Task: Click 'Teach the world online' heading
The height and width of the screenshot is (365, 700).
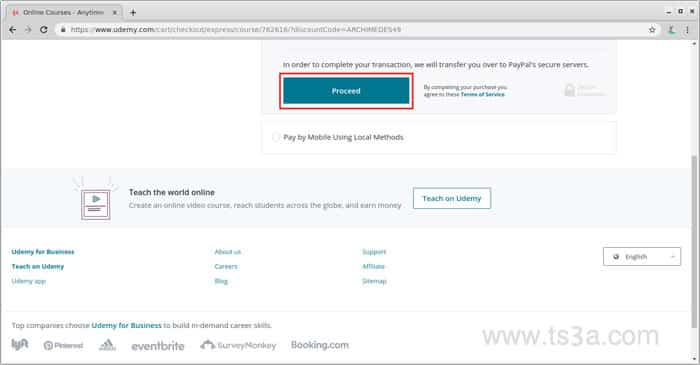Action: (x=172, y=192)
